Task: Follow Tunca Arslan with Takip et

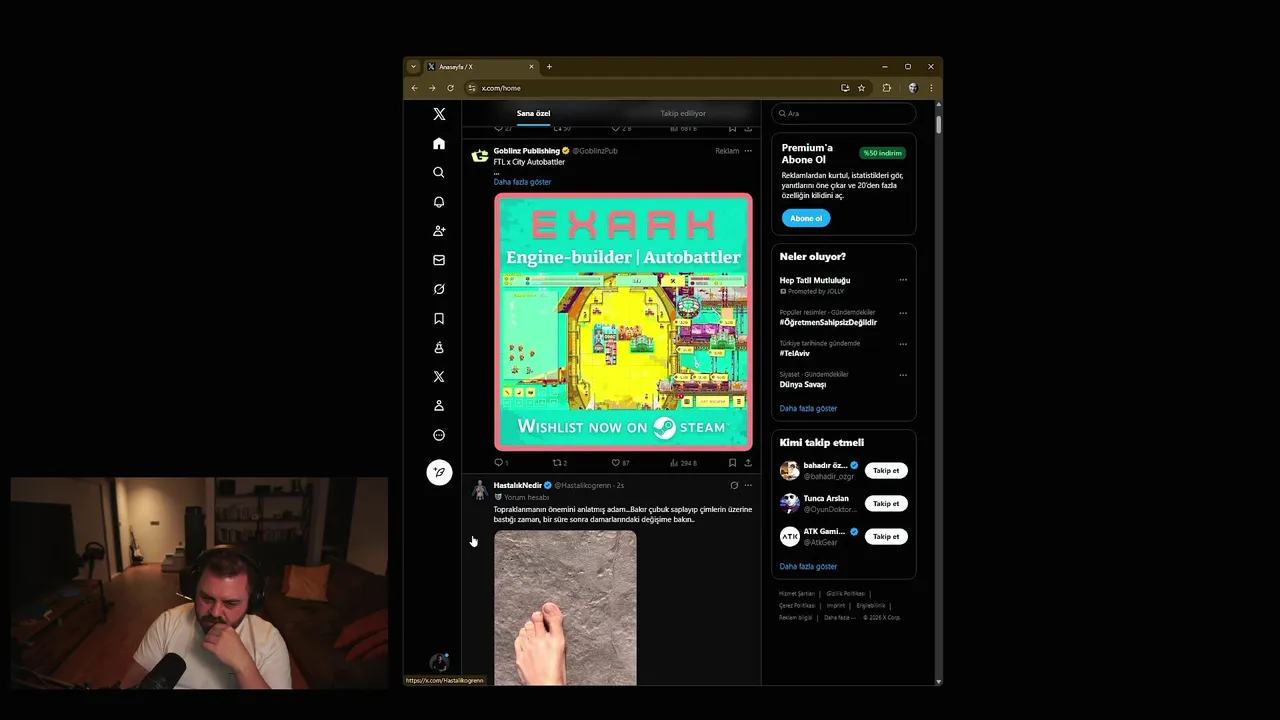Action: point(886,503)
